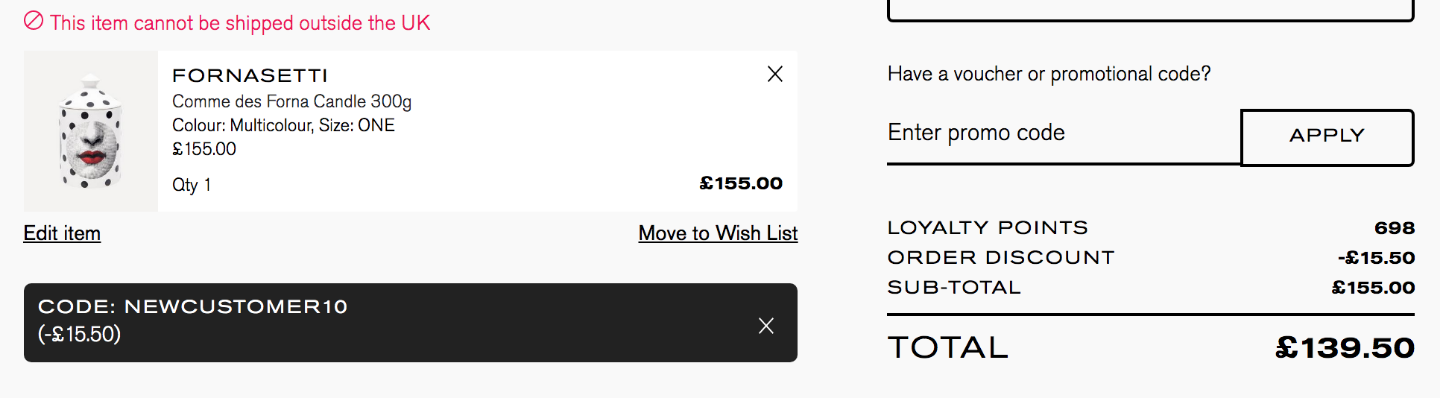
Task: Click the Colour: Multicolour, Size: ONE text
Action: click(284, 126)
